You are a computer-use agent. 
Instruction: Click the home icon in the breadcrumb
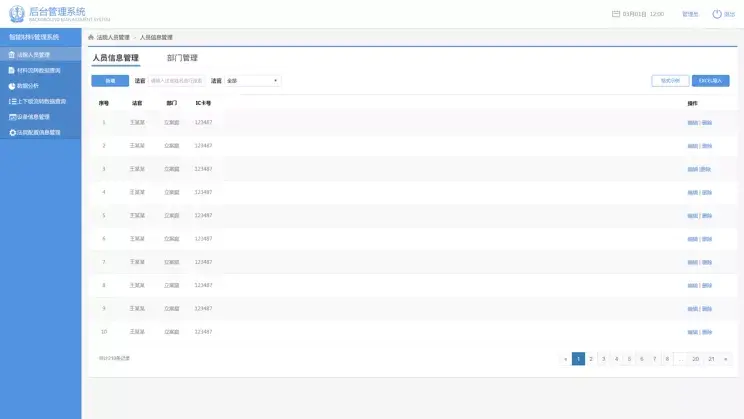point(91,36)
